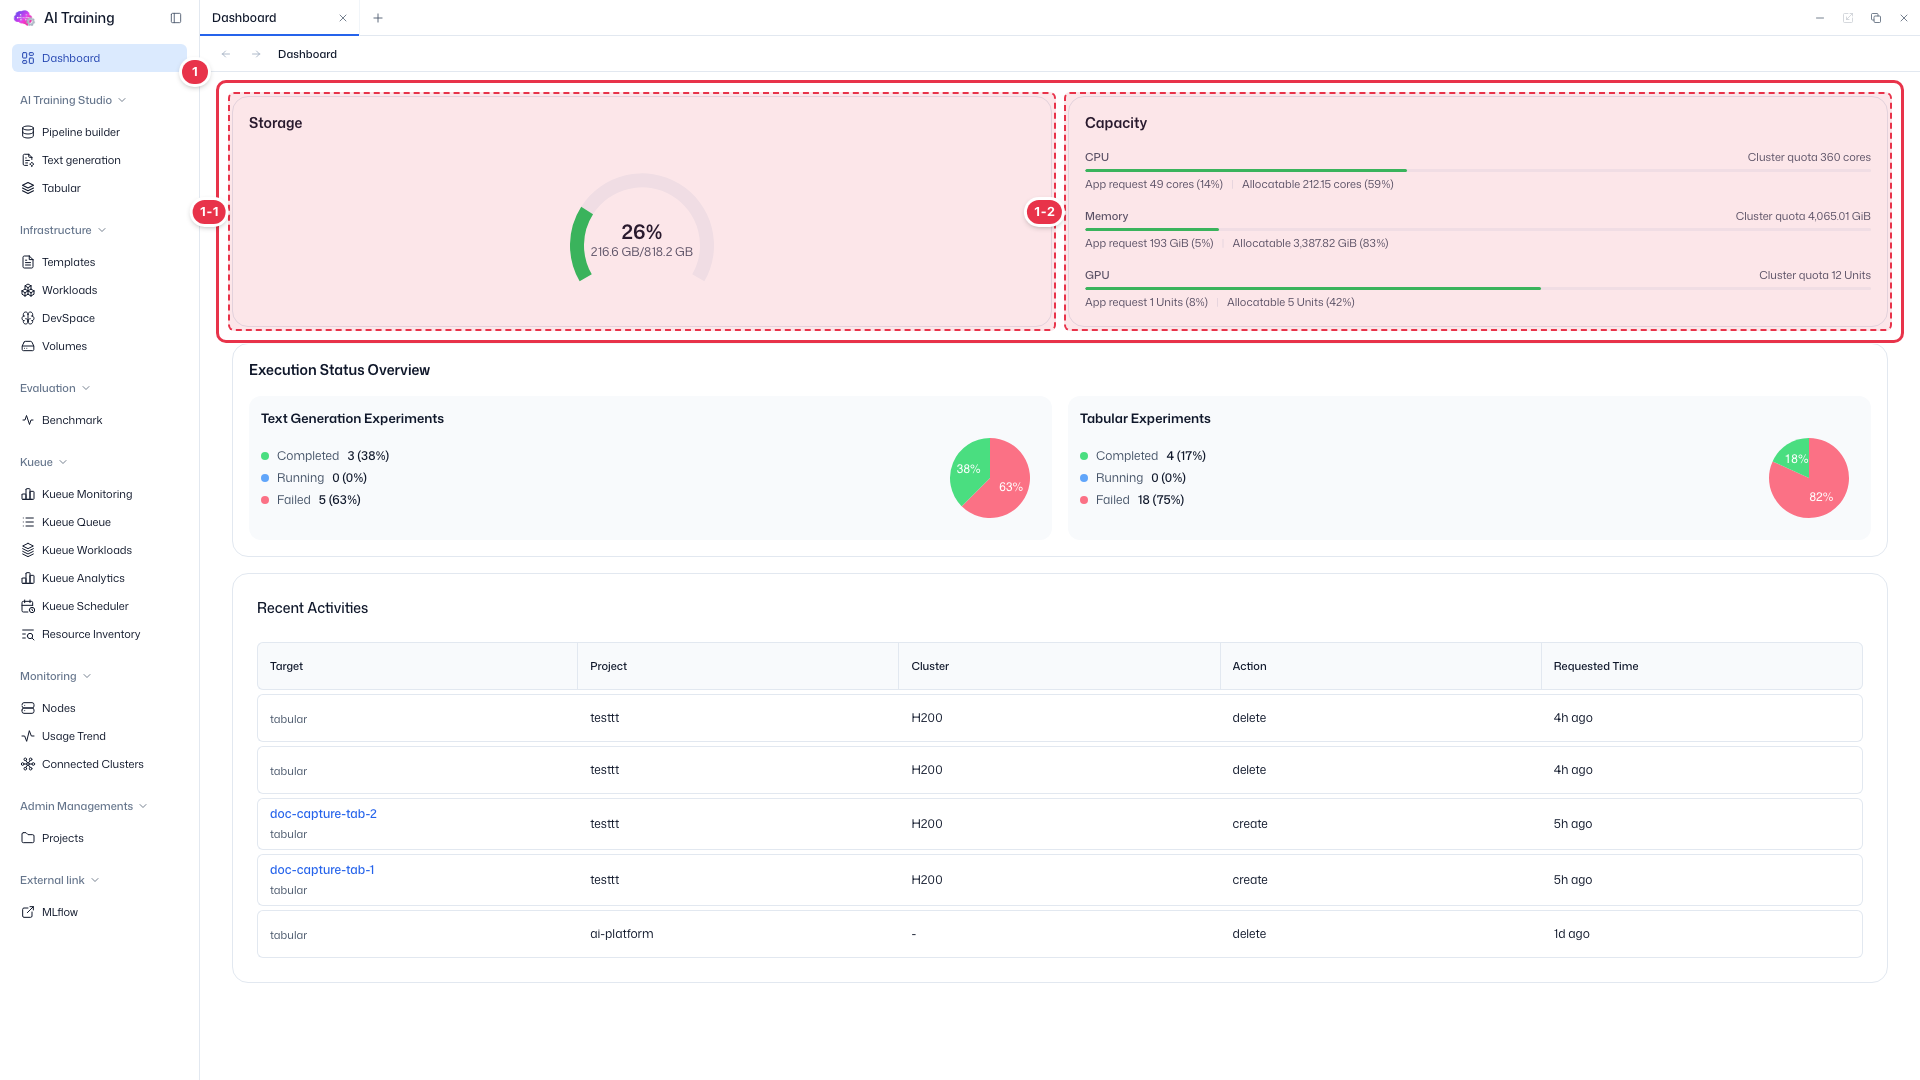The width and height of the screenshot is (1920, 1080).
Task: Open Nodes server icon
Action: (28, 708)
